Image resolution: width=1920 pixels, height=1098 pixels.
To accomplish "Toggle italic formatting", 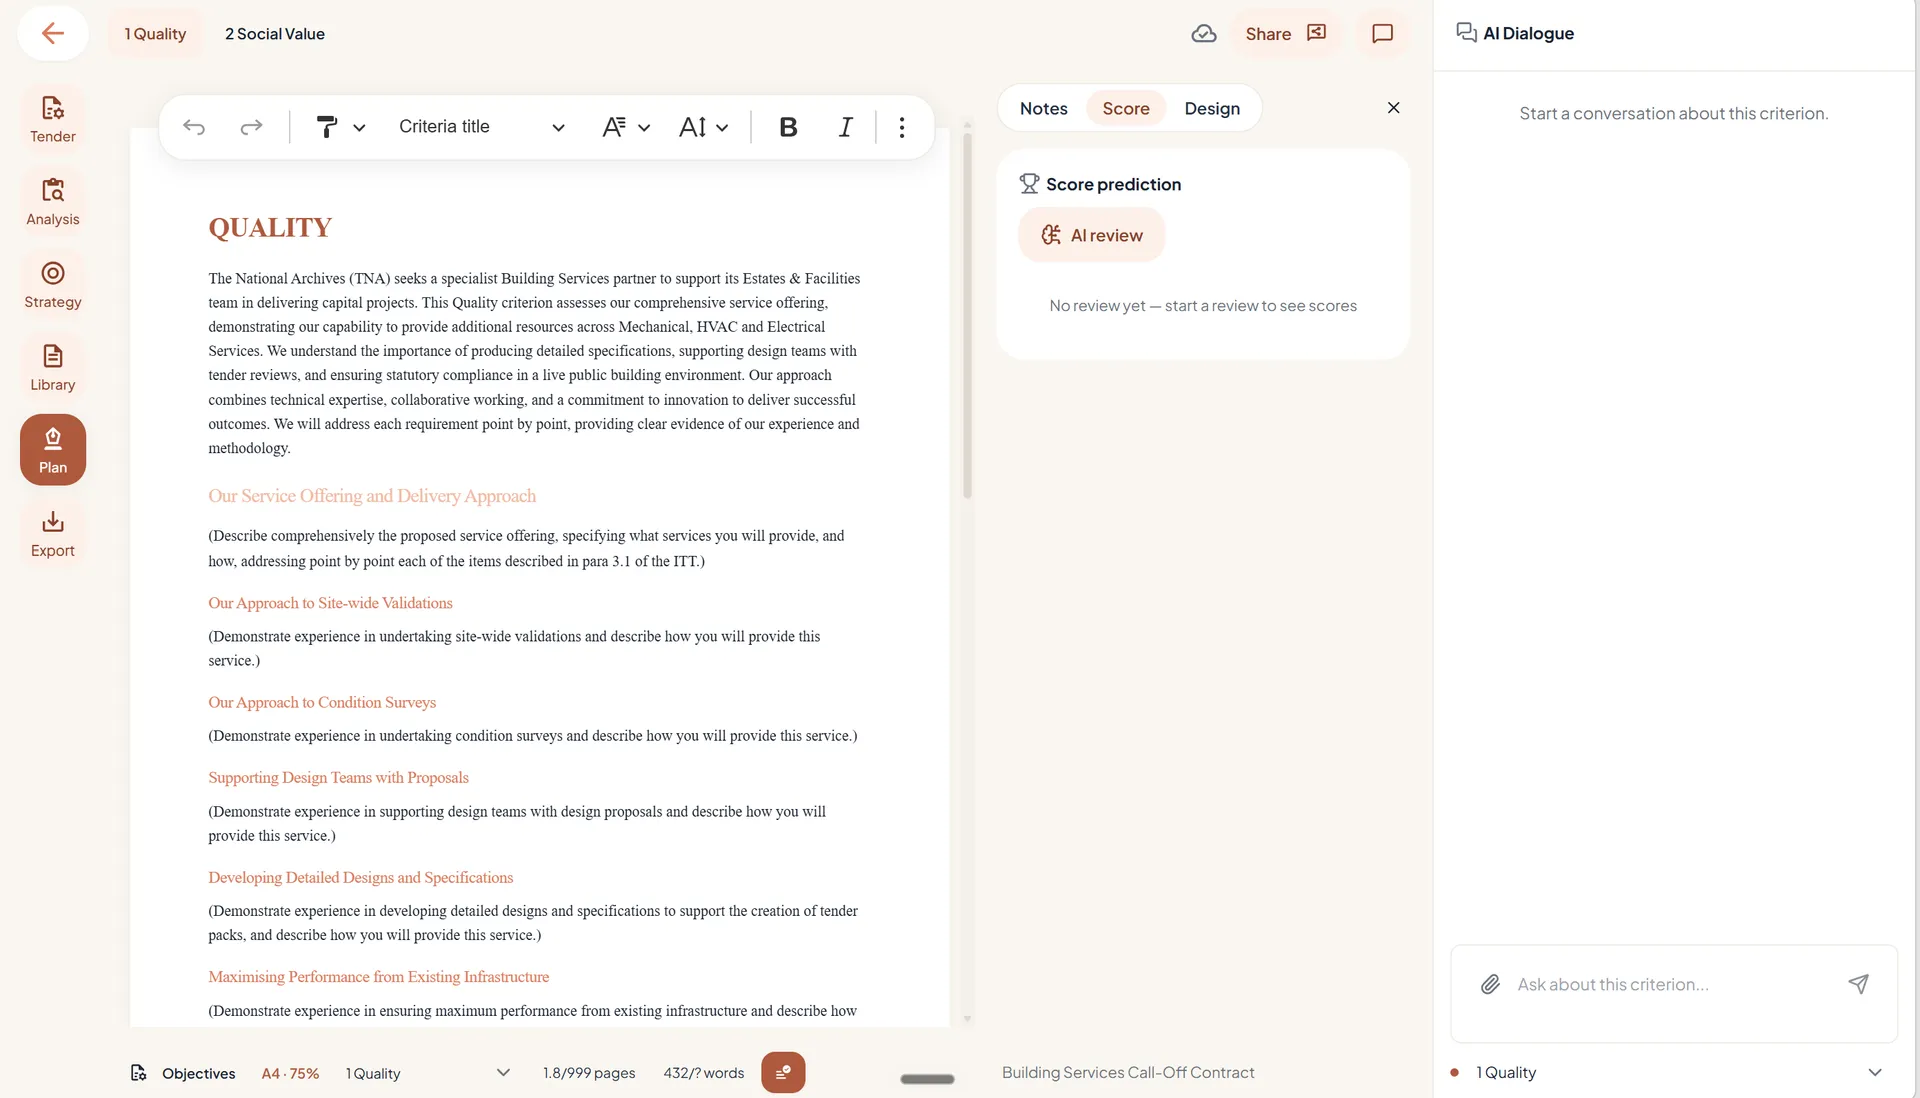I will tap(845, 127).
